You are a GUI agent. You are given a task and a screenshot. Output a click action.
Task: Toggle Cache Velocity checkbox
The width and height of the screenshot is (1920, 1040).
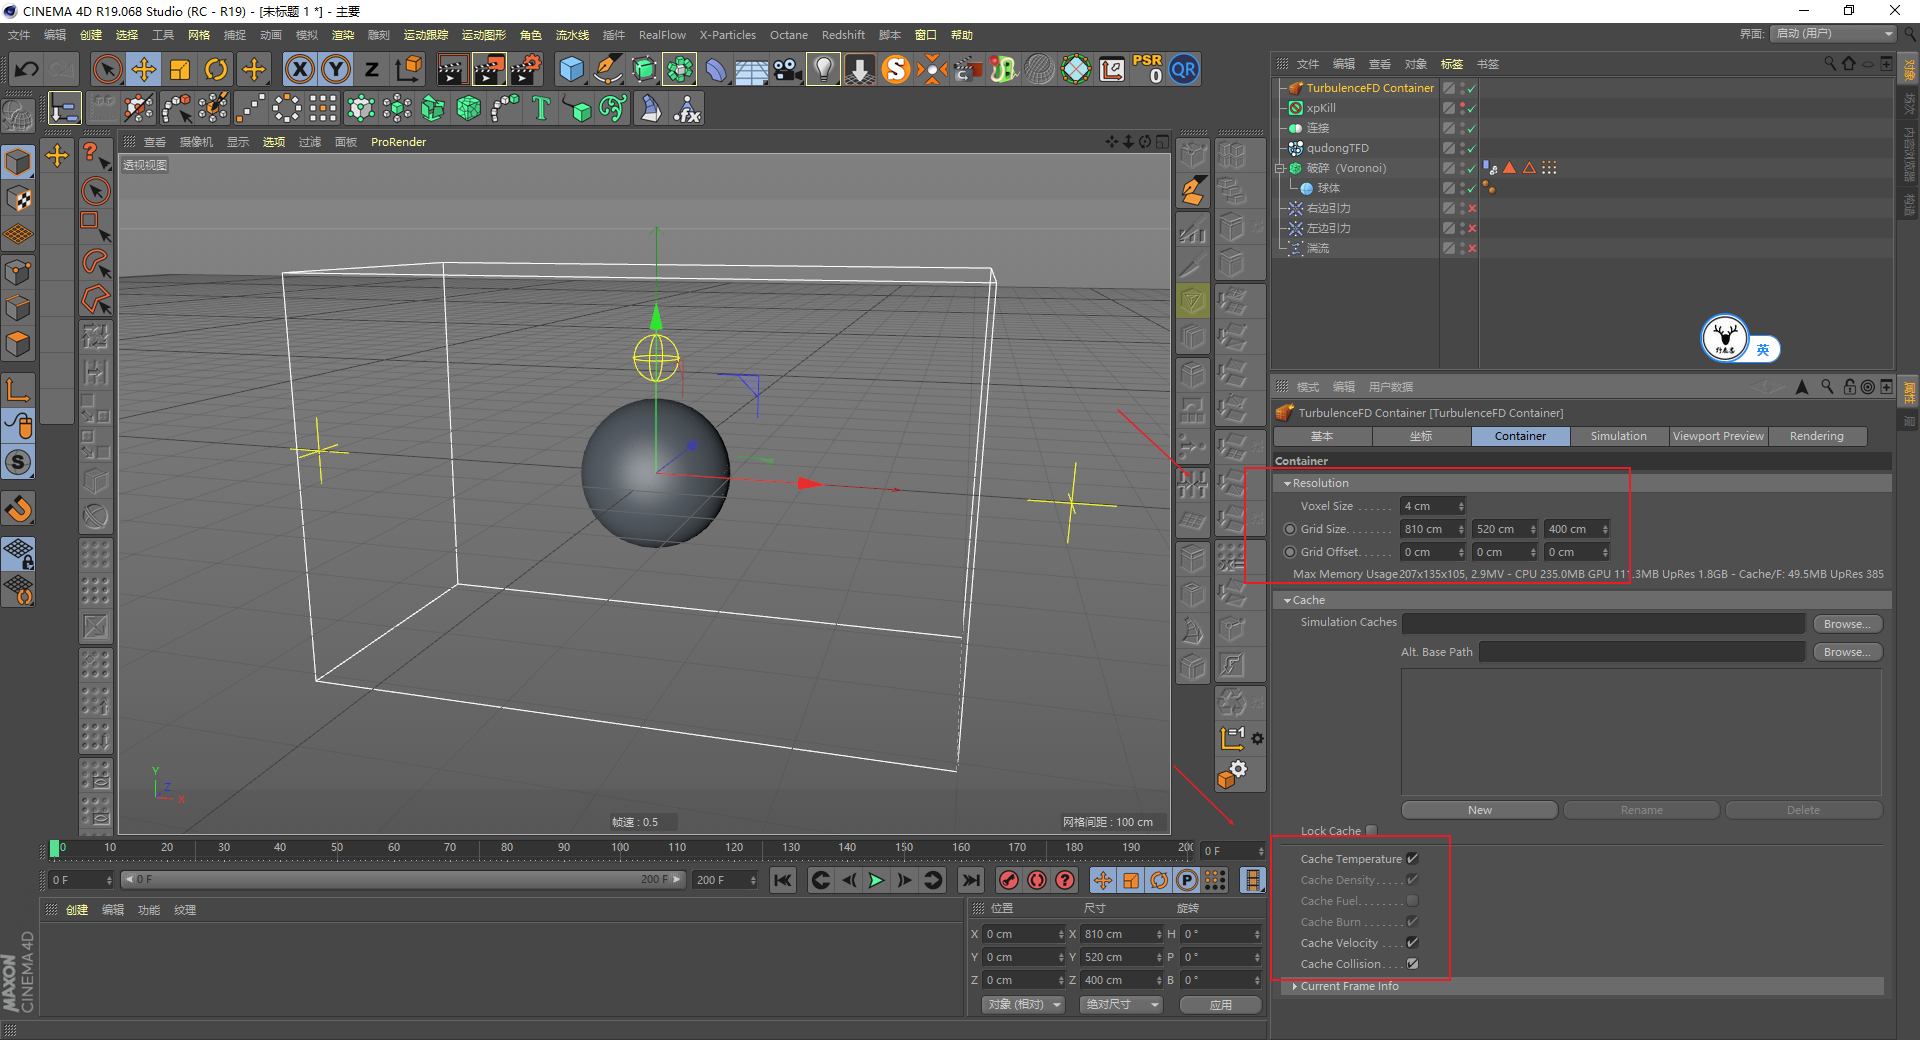[1413, 943]
